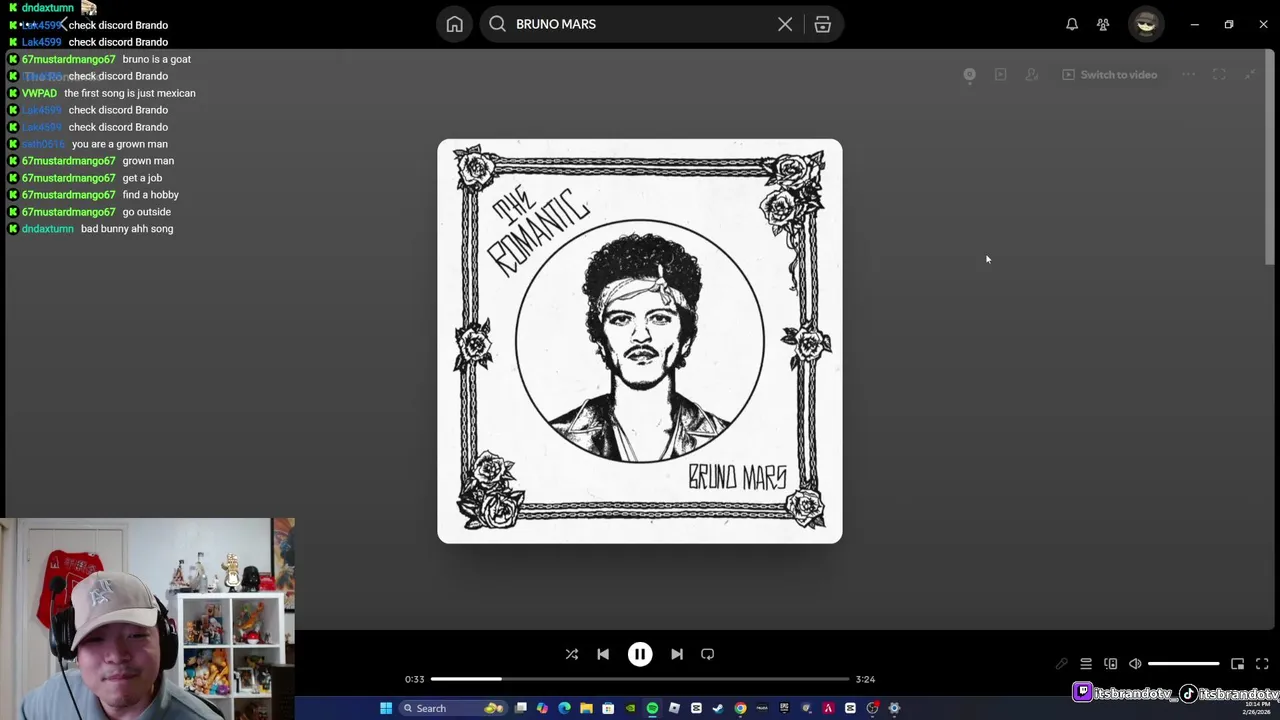Open the notifications bell

1072,24
